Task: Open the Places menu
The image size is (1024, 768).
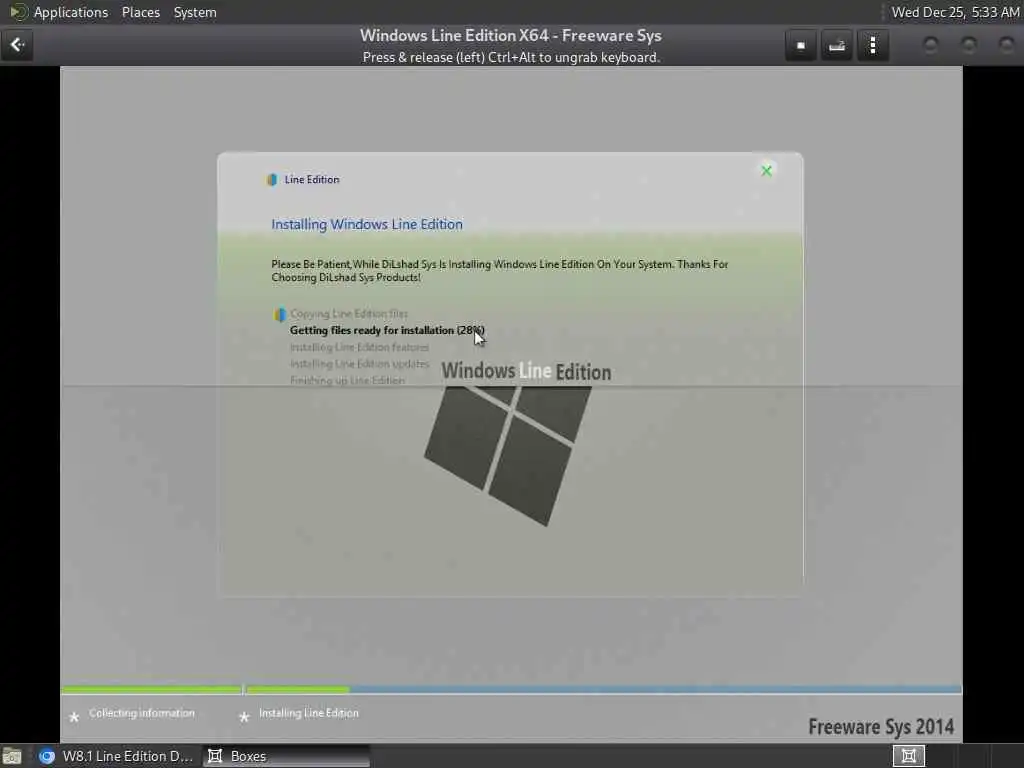Action: click(140, 12)
